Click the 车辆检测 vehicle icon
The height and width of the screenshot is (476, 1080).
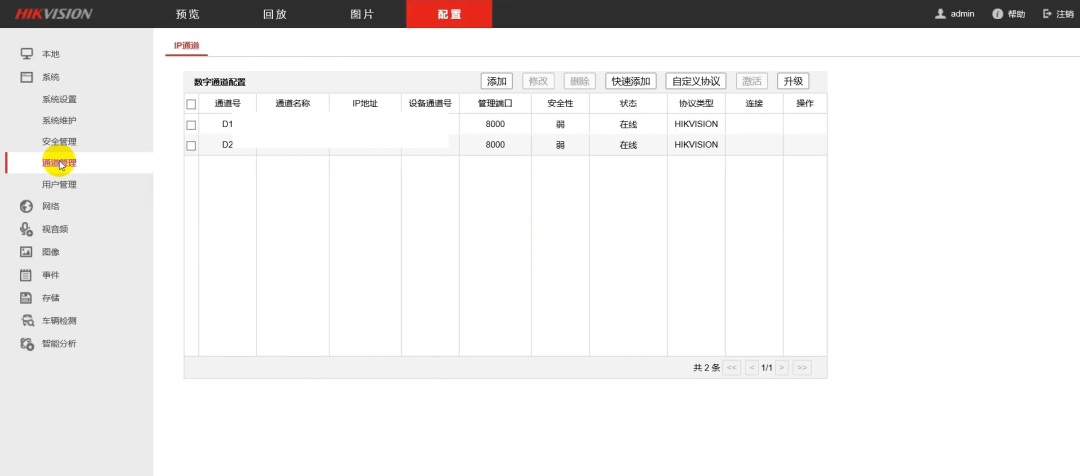(27, 321)
